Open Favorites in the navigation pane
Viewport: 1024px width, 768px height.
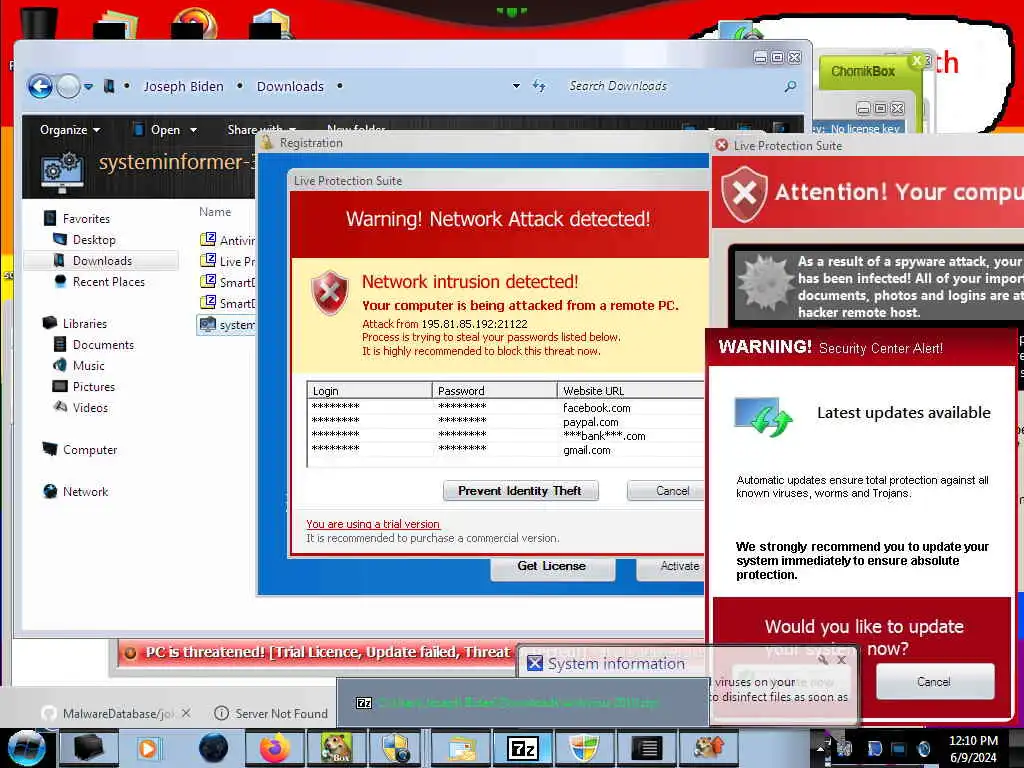[77, 218]
